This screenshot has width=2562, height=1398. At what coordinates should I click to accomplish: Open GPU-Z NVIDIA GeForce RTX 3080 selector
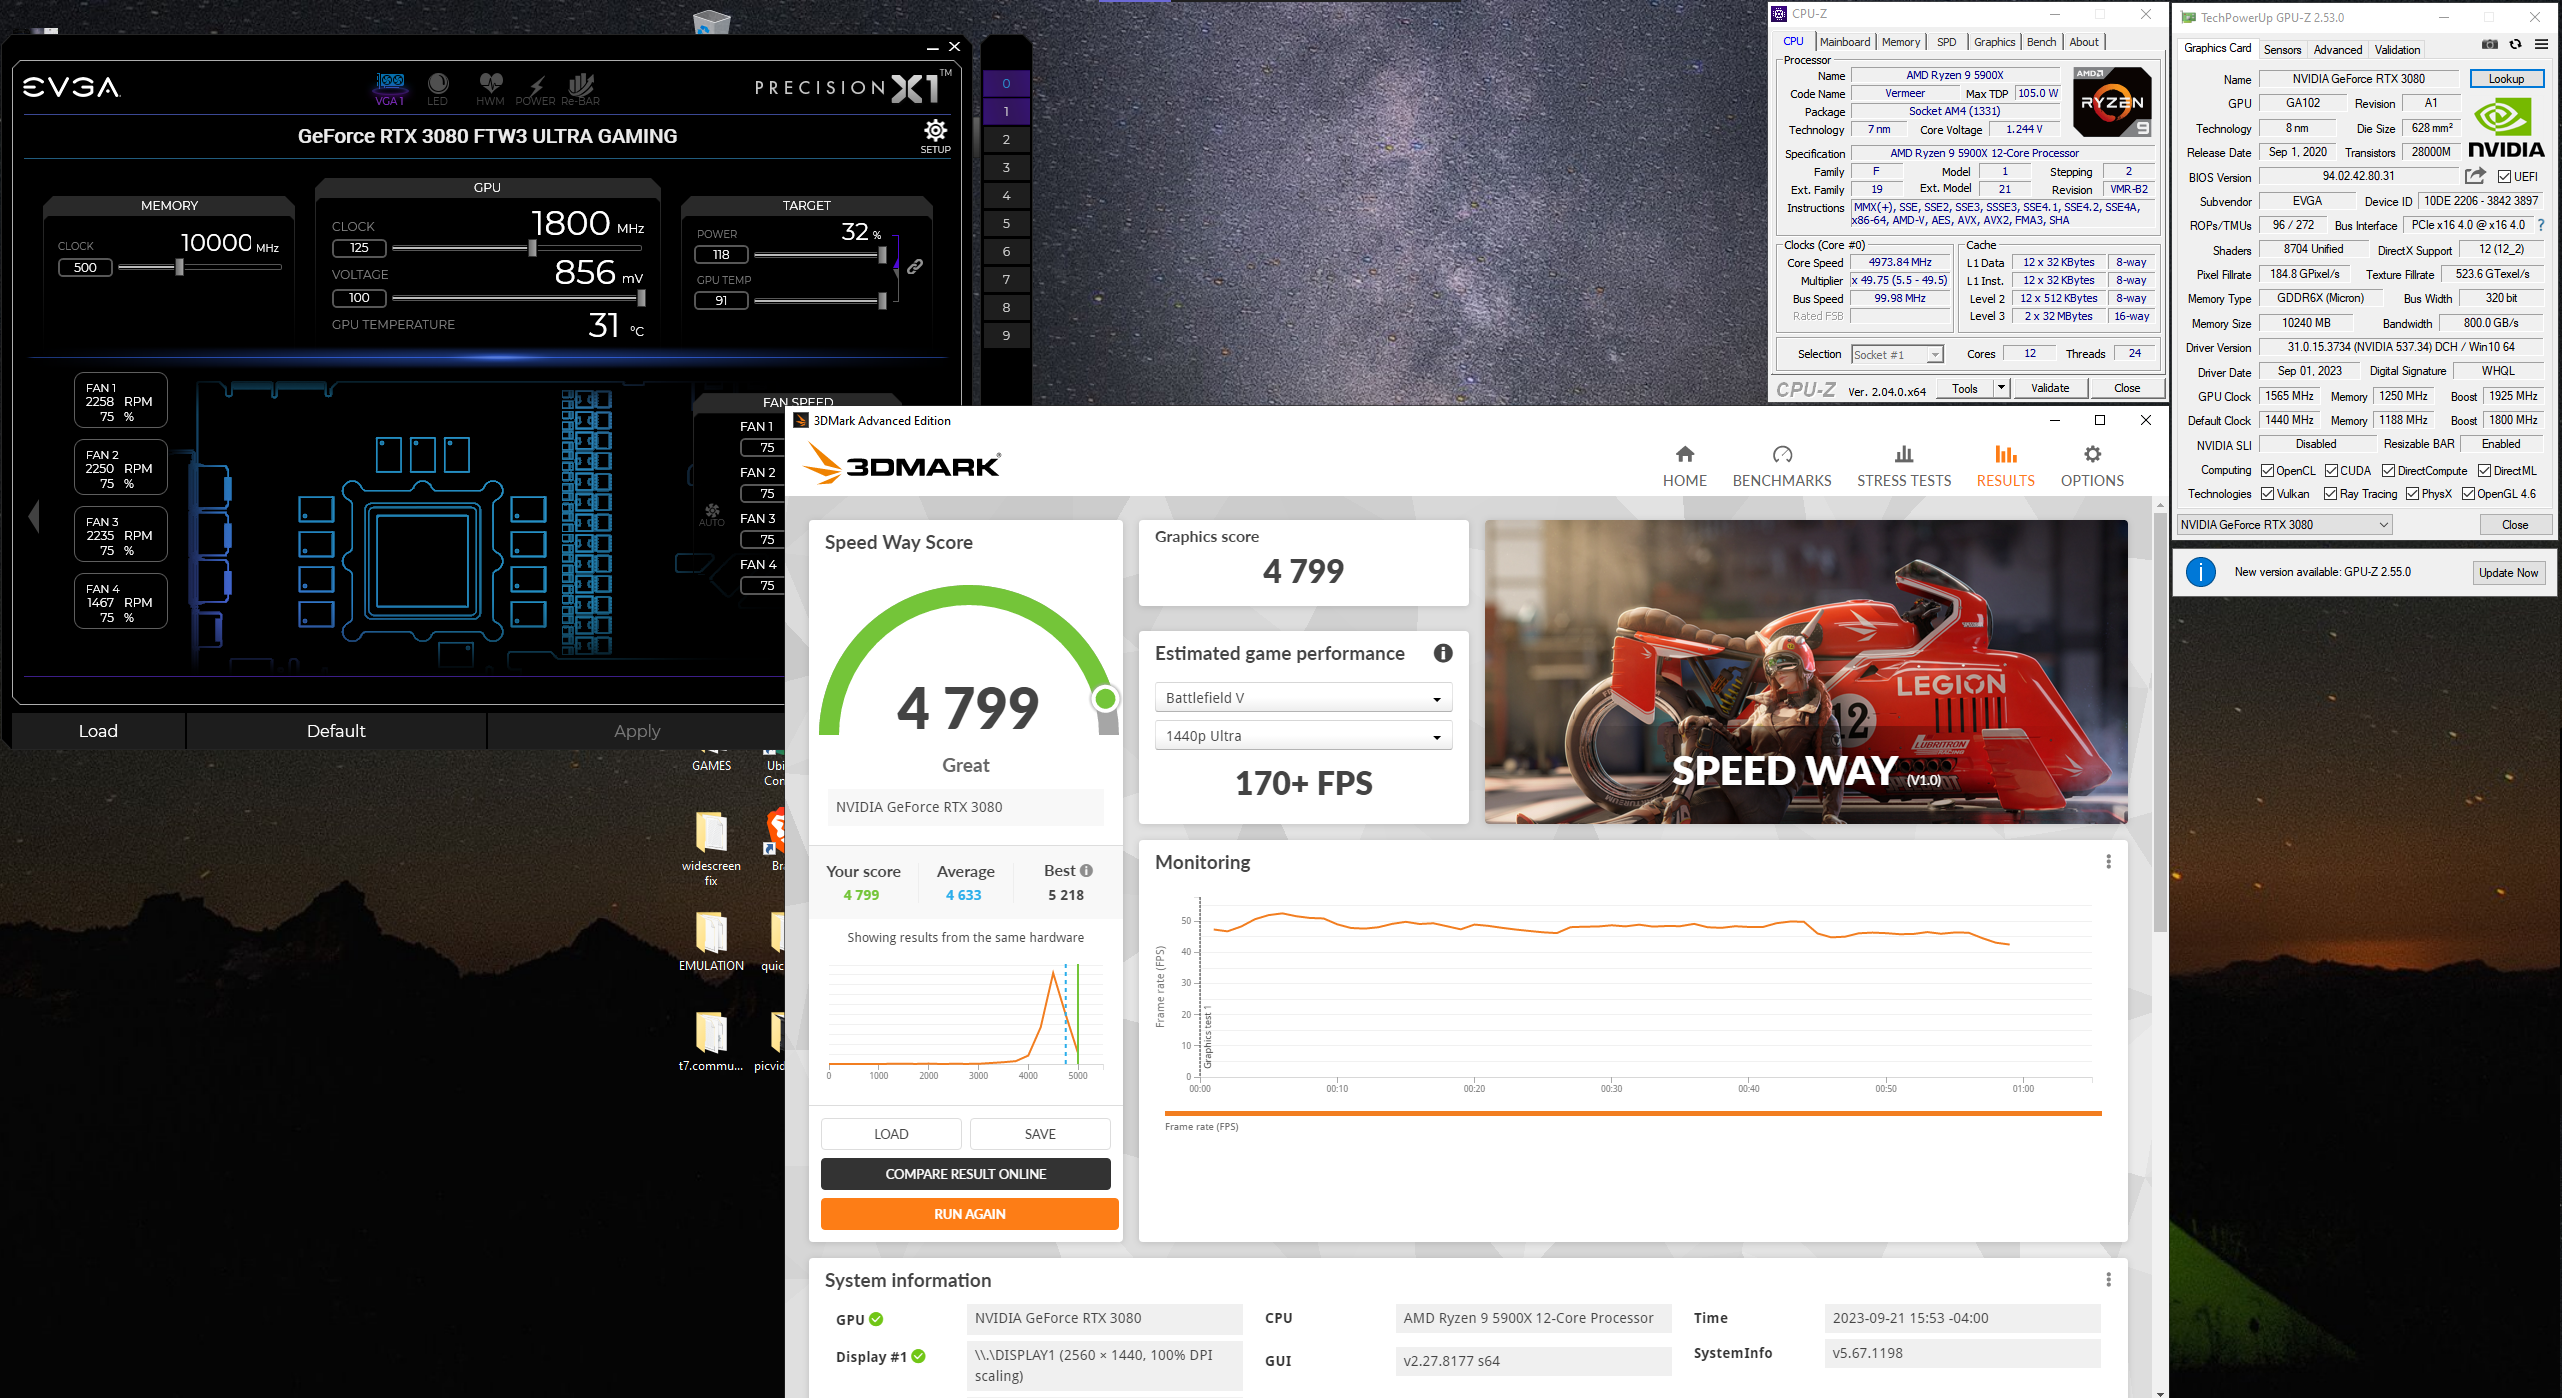[2285, 524]
